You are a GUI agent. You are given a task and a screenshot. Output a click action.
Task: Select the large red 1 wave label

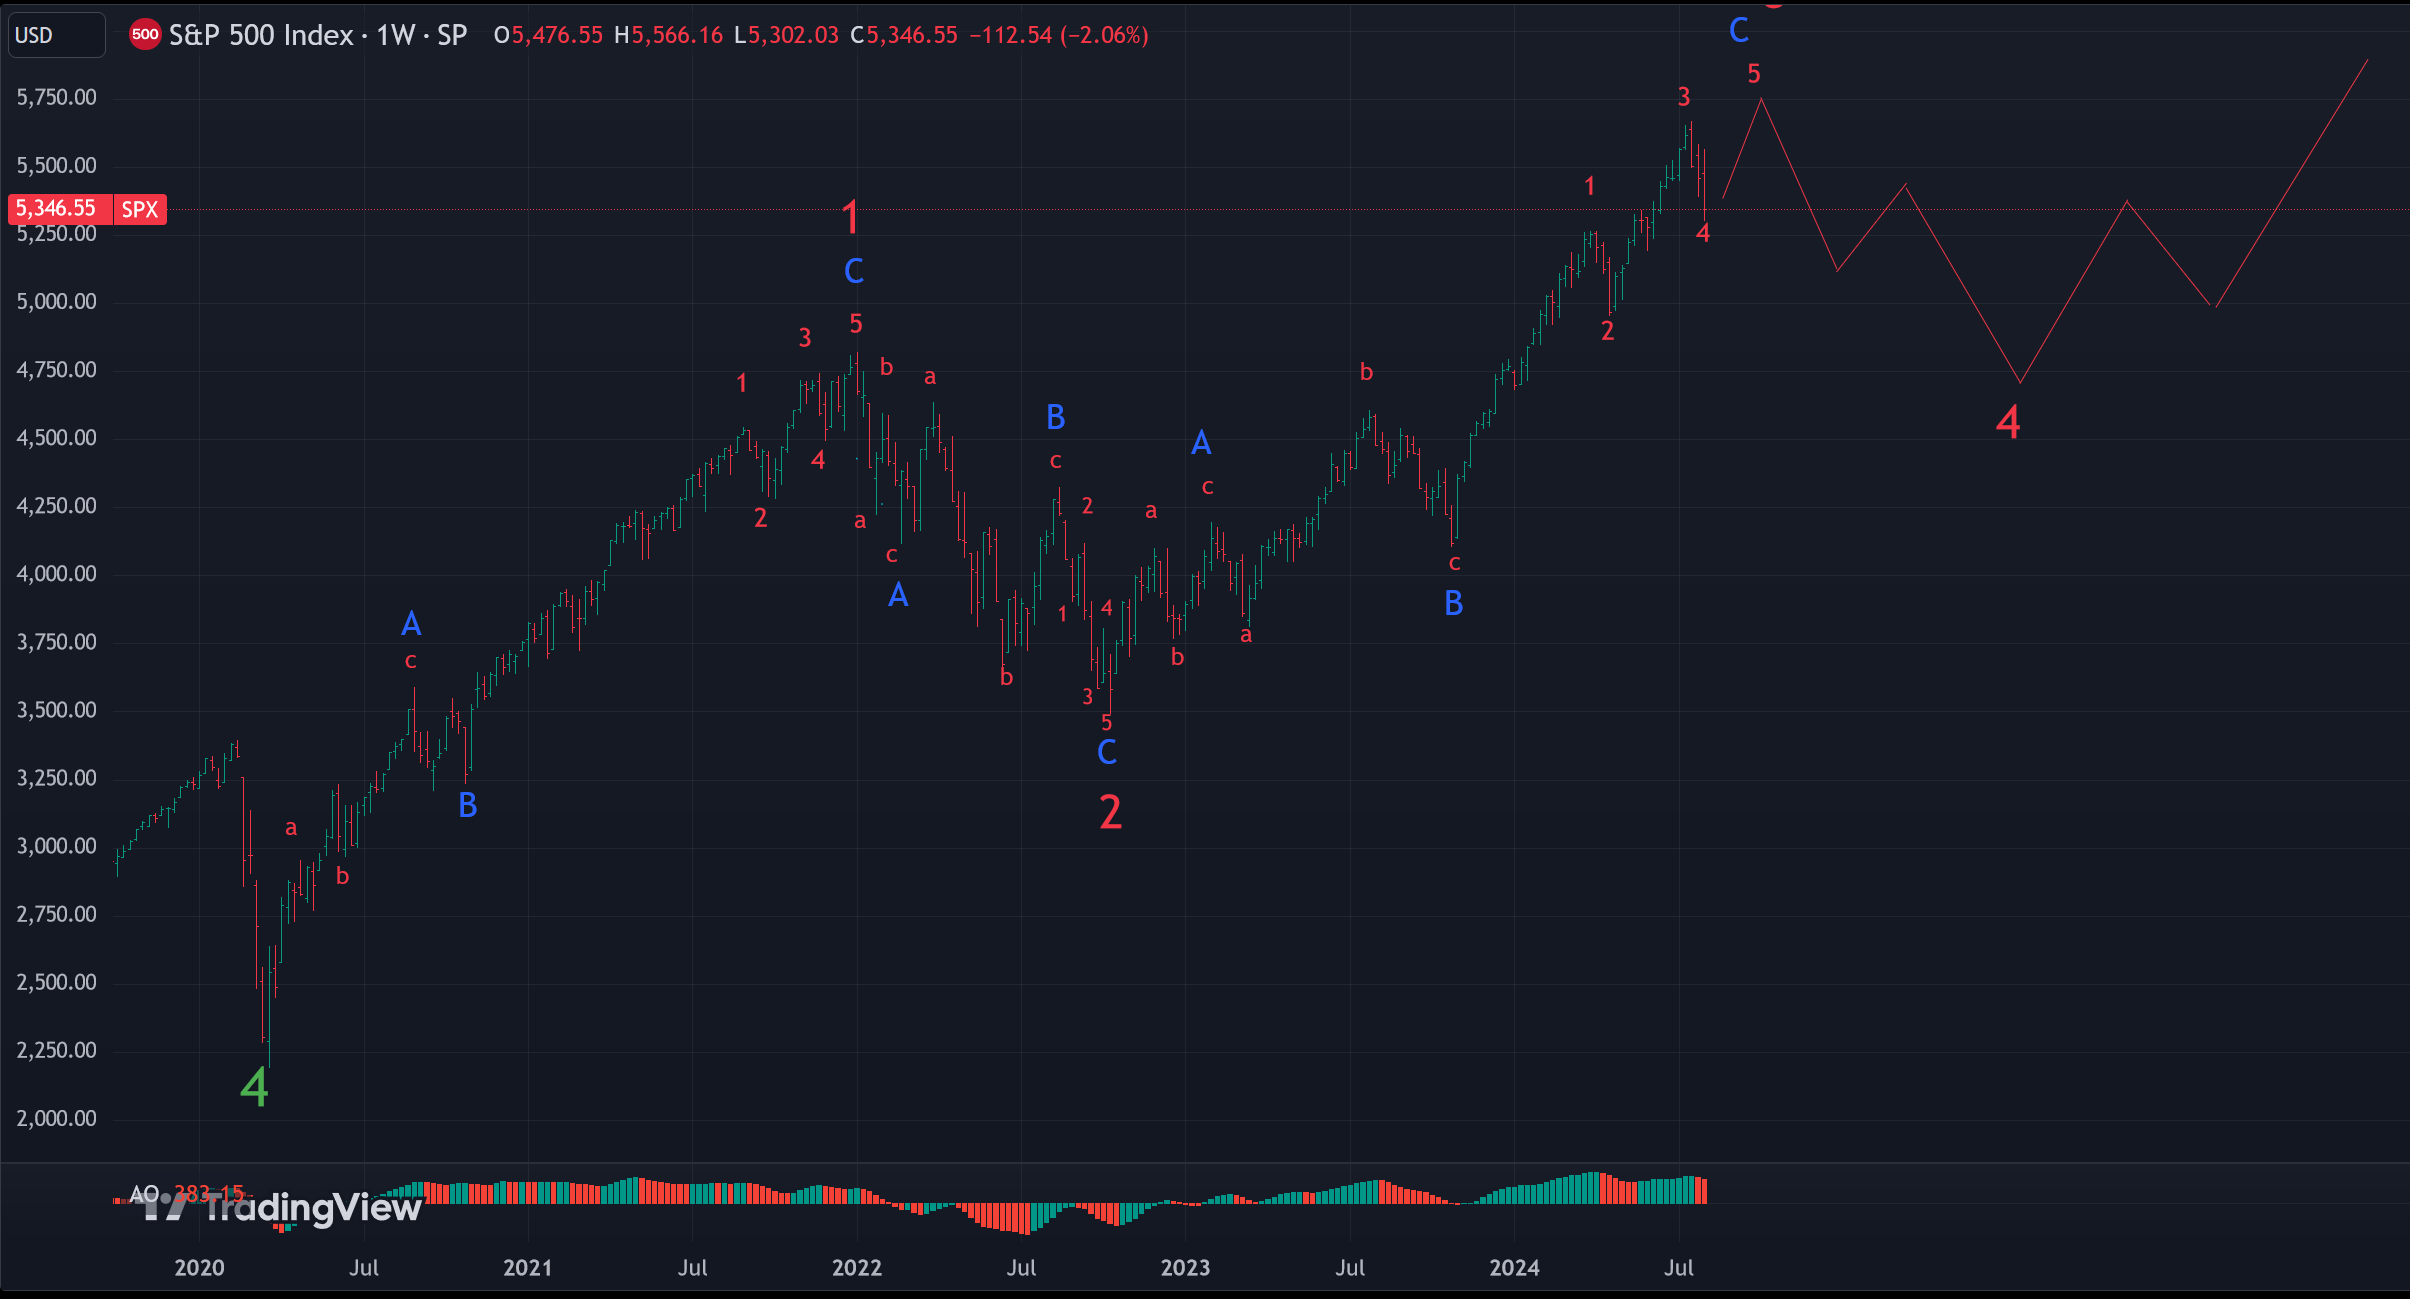tap(851, 217)
